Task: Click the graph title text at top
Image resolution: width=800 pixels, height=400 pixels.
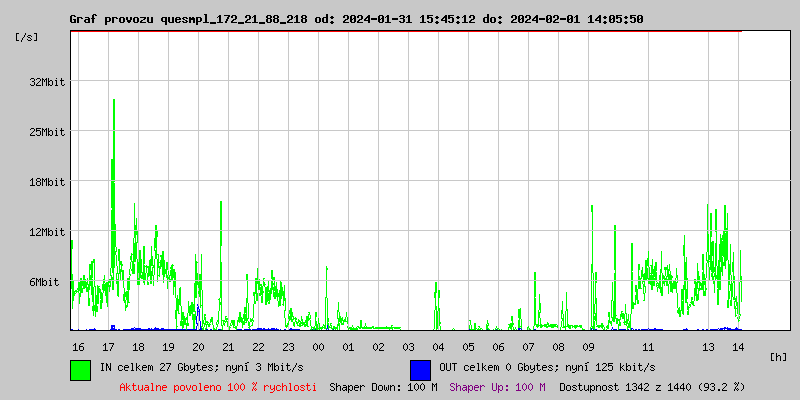Action: coord(356,19)
